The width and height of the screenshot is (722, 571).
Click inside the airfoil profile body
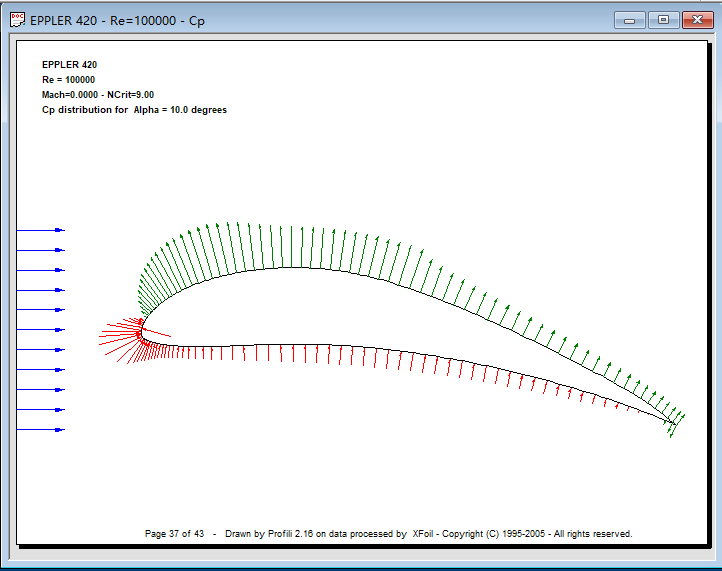300,310
